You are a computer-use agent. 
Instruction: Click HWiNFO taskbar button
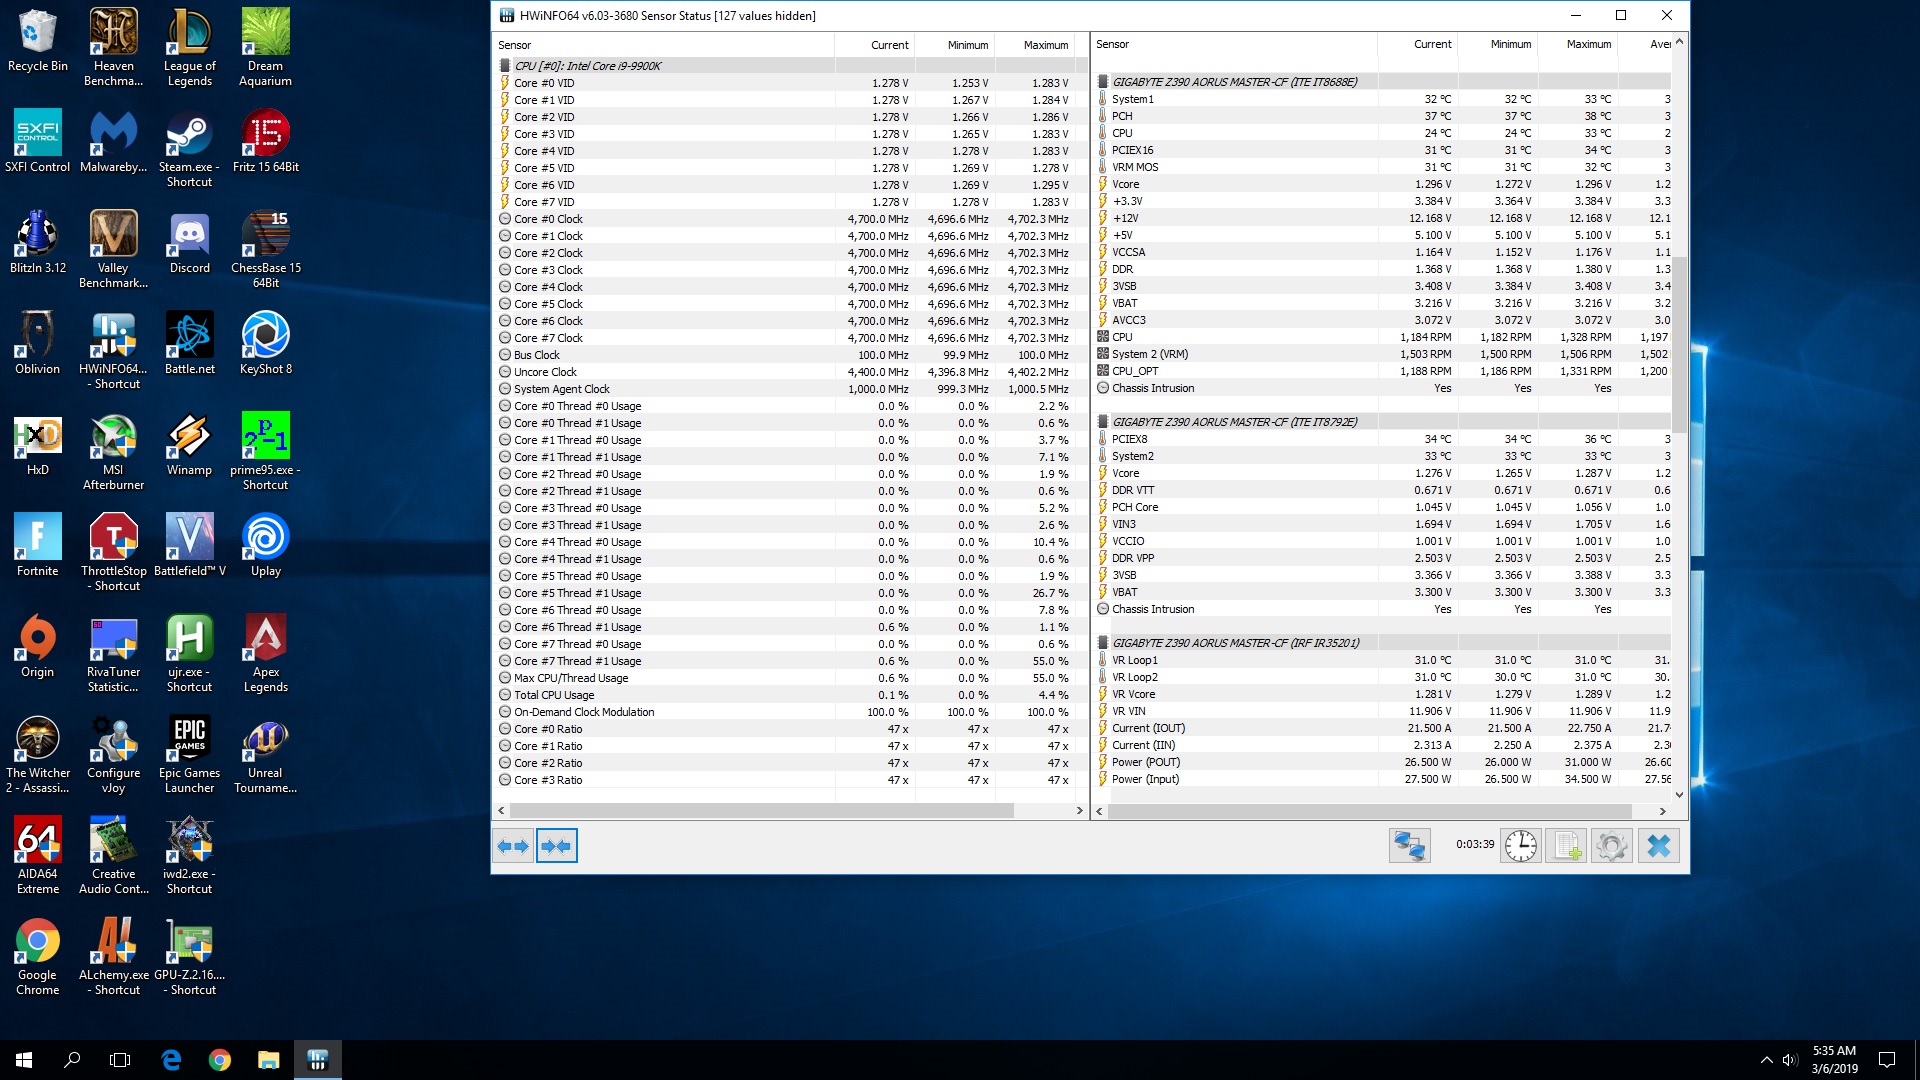318,1060
